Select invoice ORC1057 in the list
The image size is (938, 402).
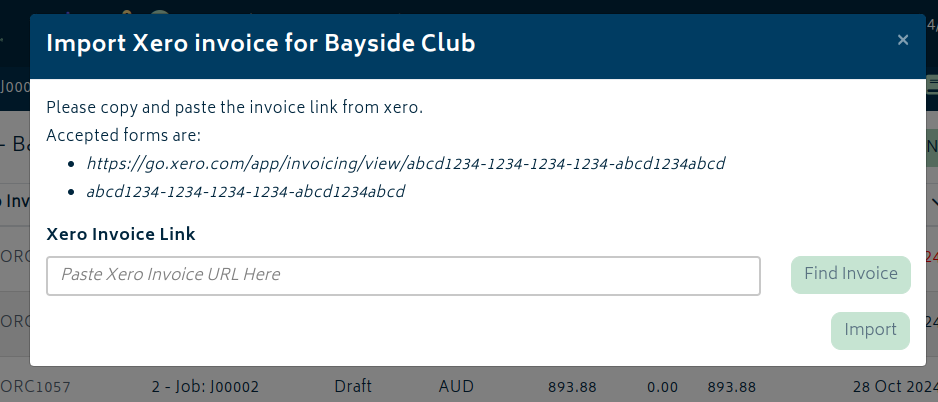pyautogui.click(x=35, y=387)
